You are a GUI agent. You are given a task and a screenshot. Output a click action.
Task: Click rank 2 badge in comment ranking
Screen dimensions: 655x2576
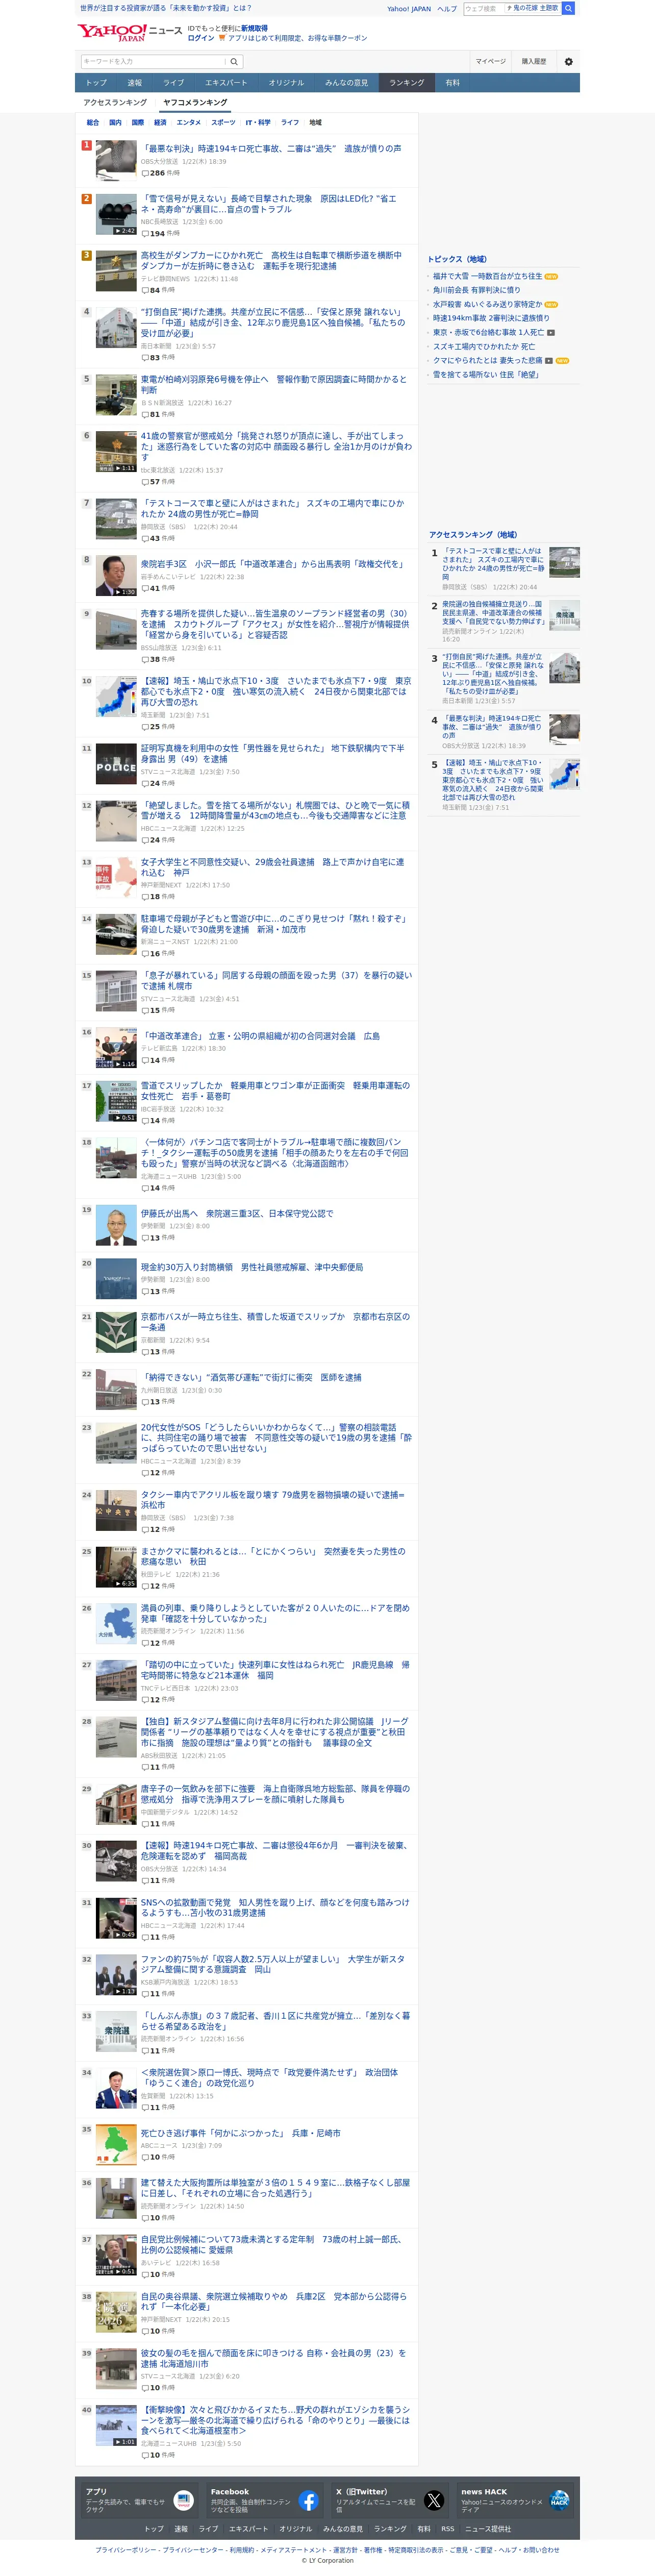point(86,199)
